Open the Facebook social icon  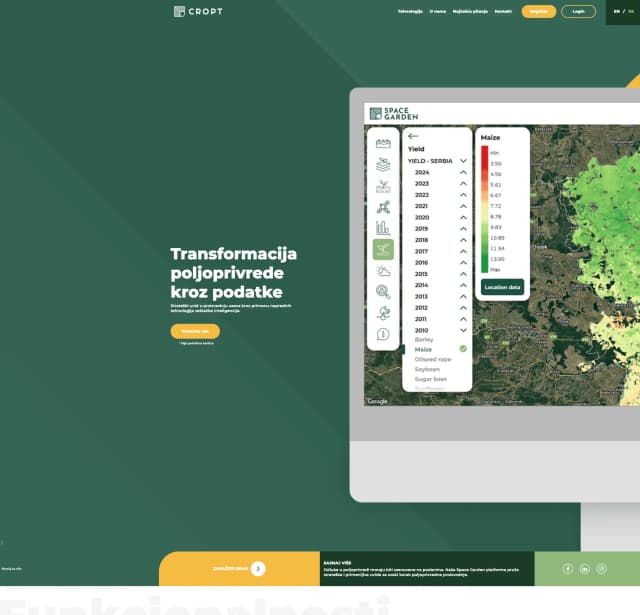[x=568, y=569]
